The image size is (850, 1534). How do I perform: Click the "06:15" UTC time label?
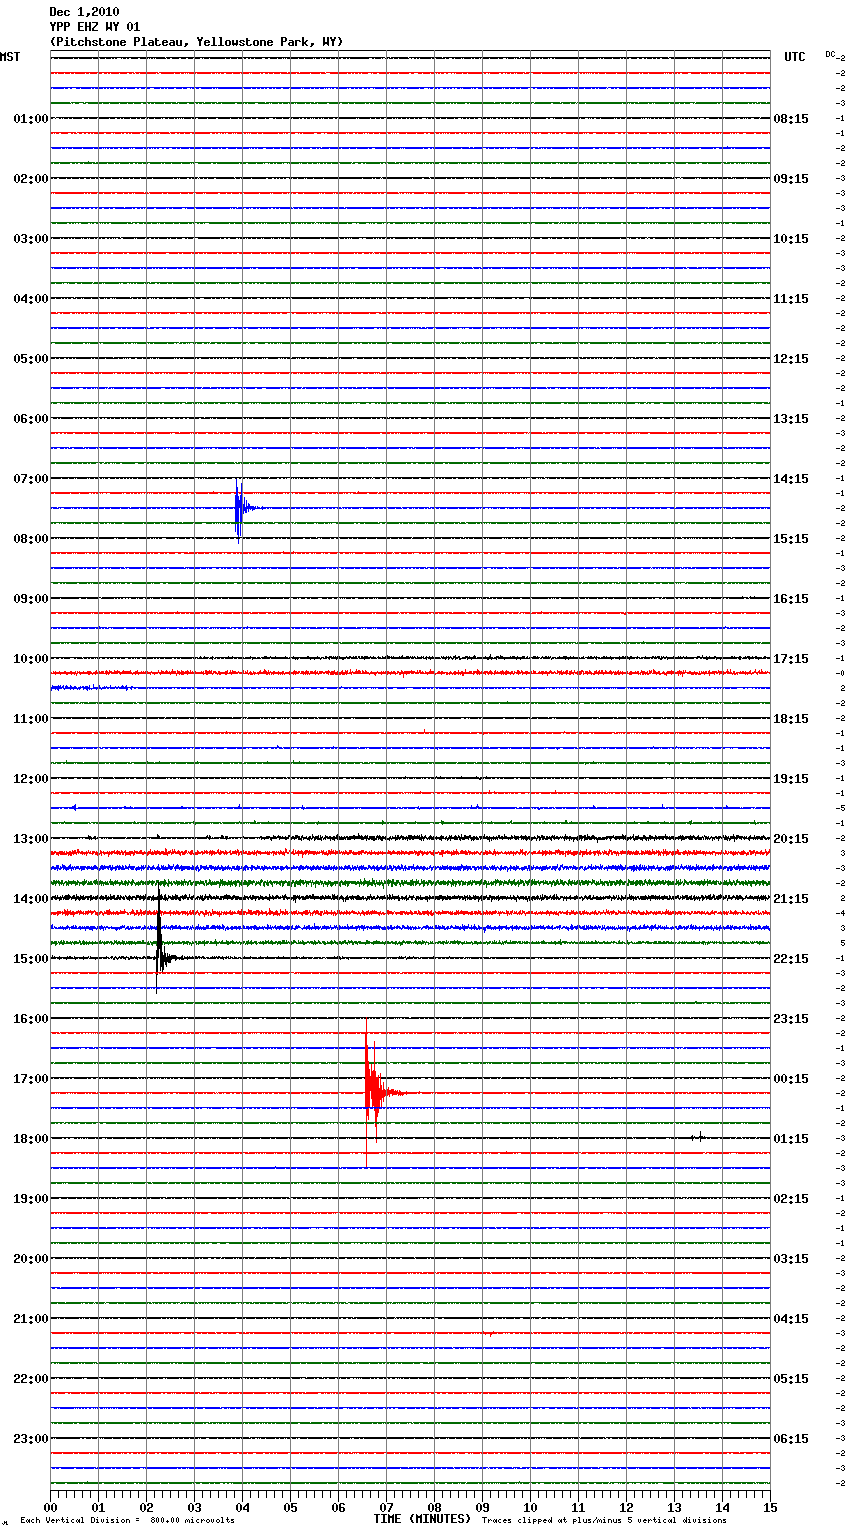tap(791, 1439)
